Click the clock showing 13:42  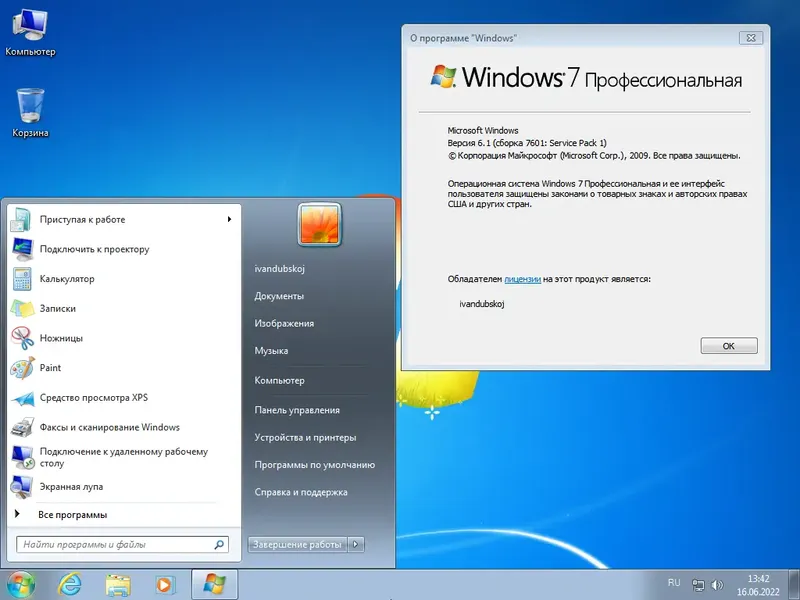(x=758, y=579)
